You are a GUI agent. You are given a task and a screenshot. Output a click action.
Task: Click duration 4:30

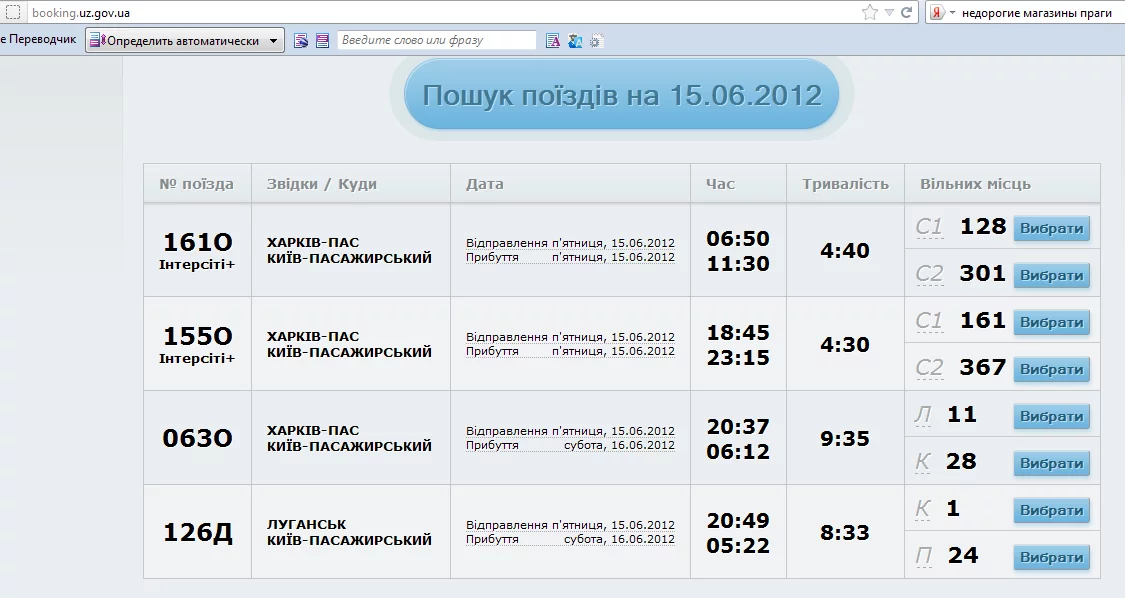pyautogui.click(x=845, y=345)
